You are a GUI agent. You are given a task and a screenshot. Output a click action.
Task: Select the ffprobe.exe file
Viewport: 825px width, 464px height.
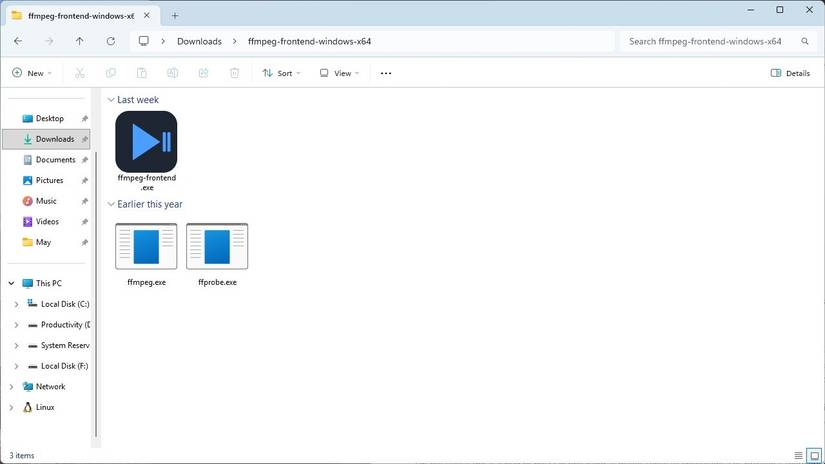coord(217,255)
